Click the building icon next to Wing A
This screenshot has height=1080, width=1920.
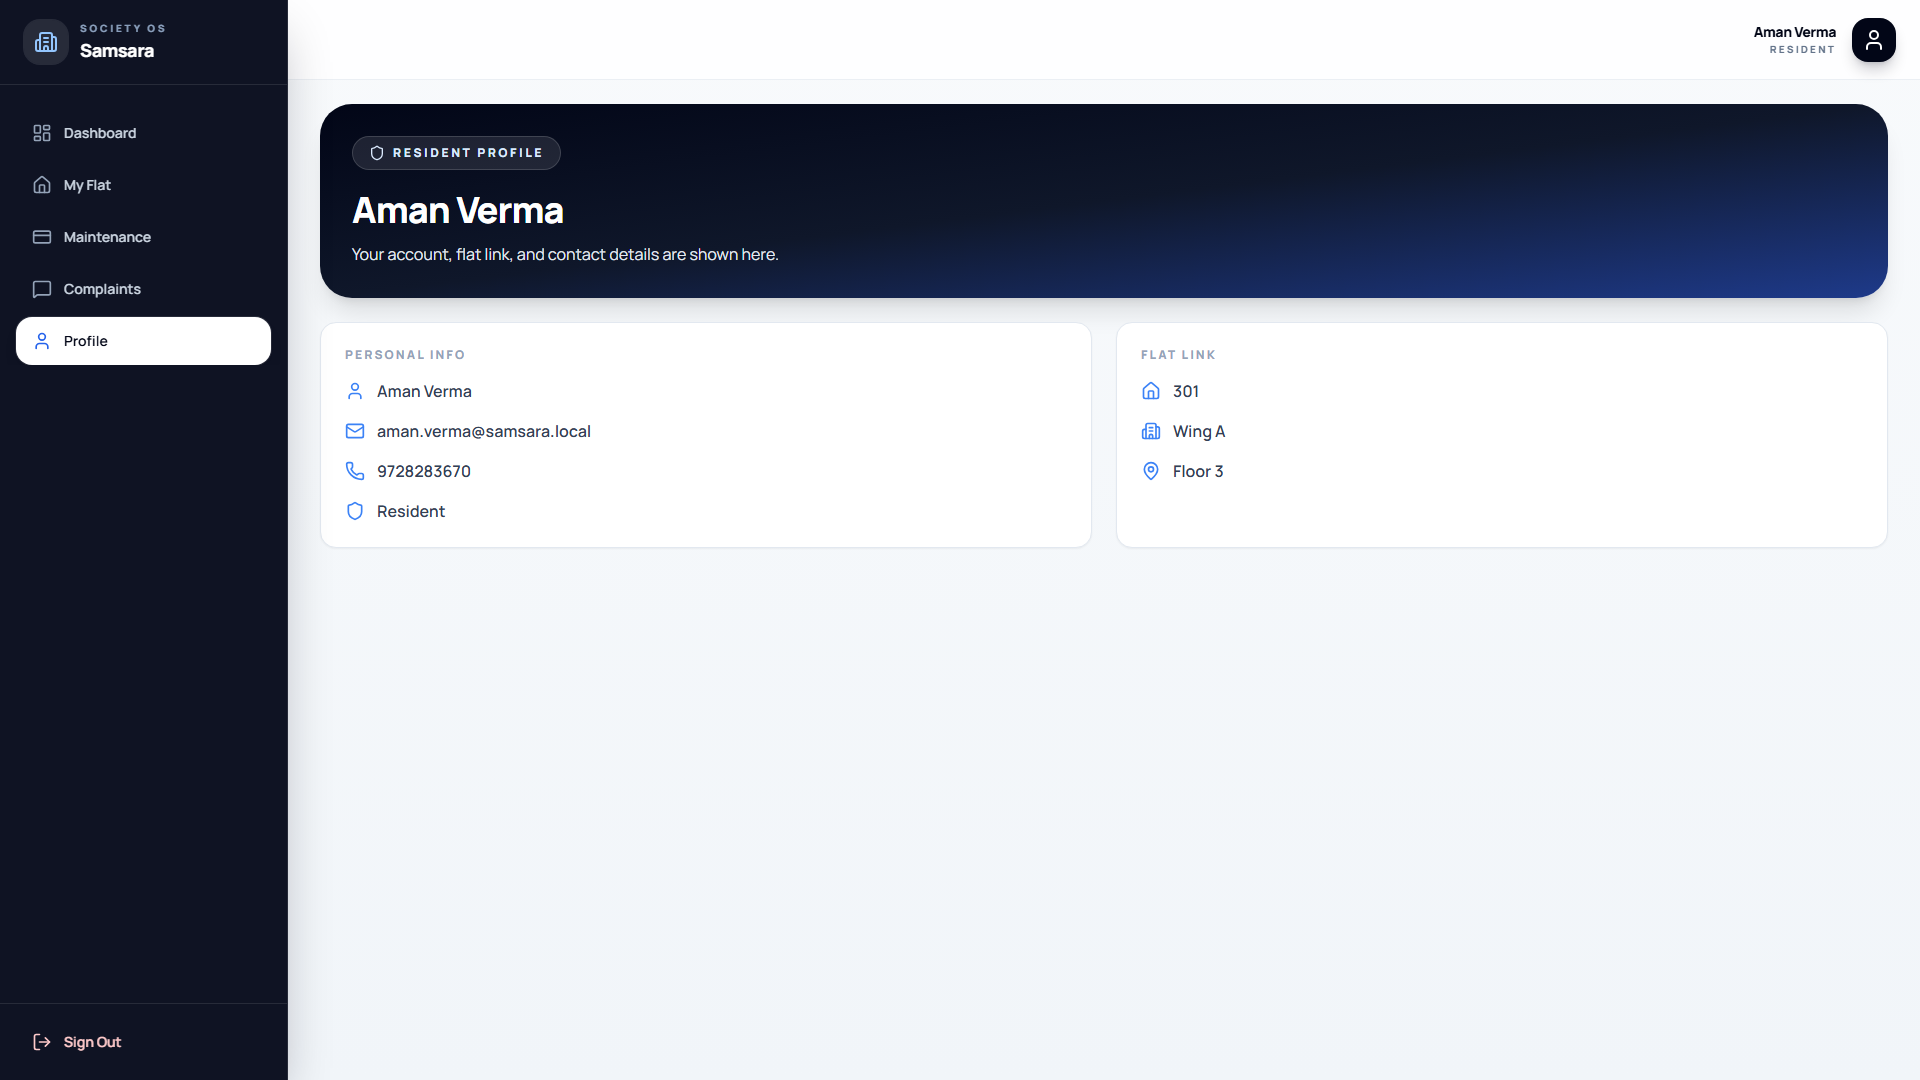click(x=1151, y=431)
